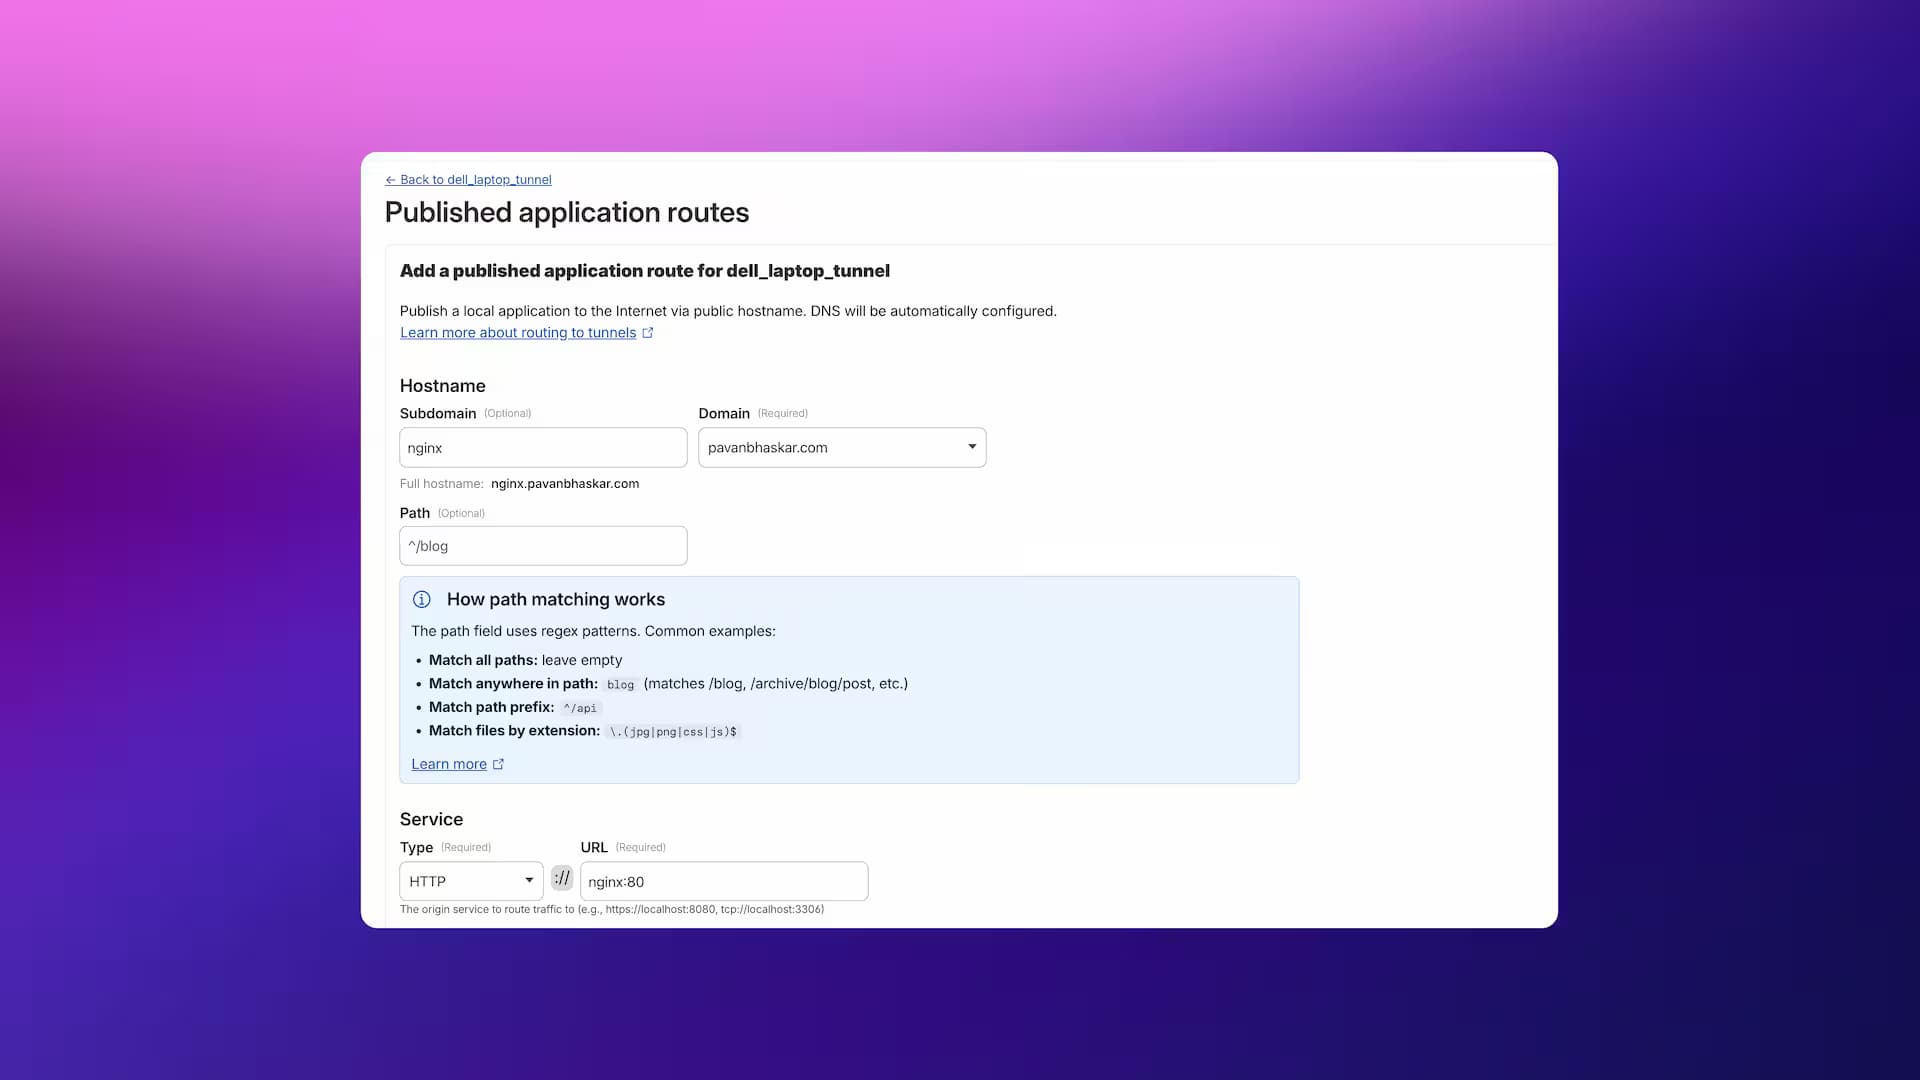Open the Learn more link in info box
Viewport: 1920px width, 1080px height.
(x=448, y=764)
